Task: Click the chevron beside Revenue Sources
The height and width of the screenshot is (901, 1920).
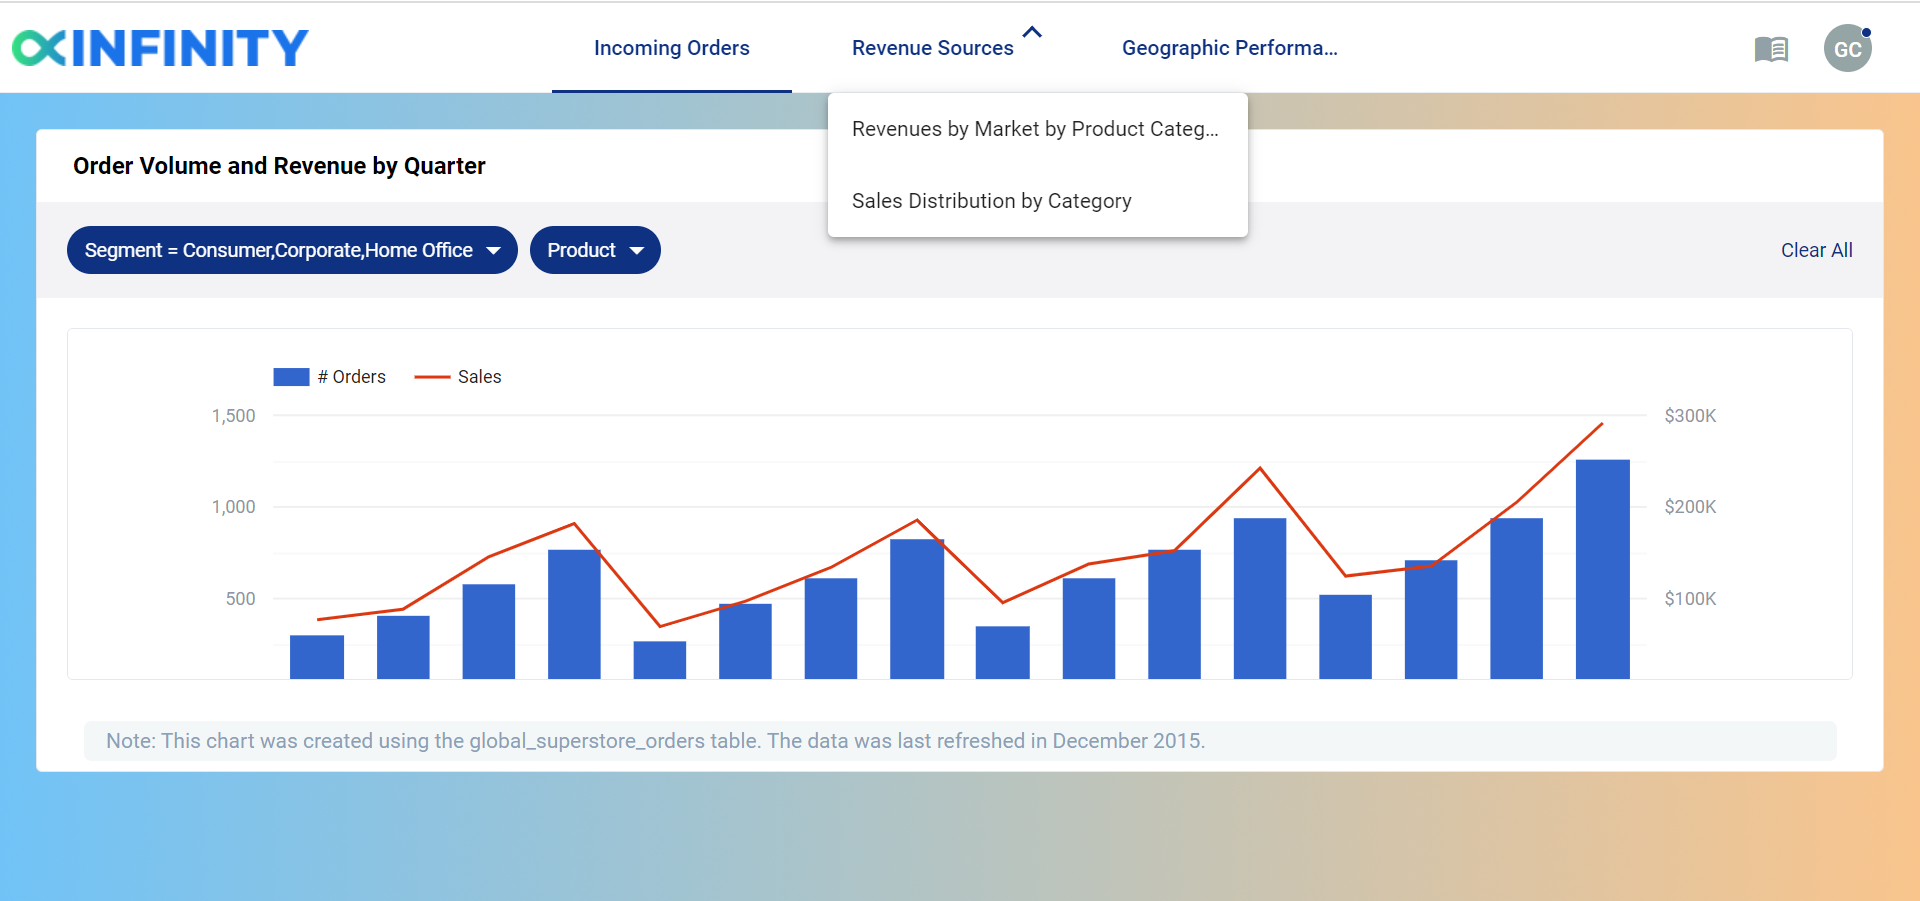Action: (1033, 32)
